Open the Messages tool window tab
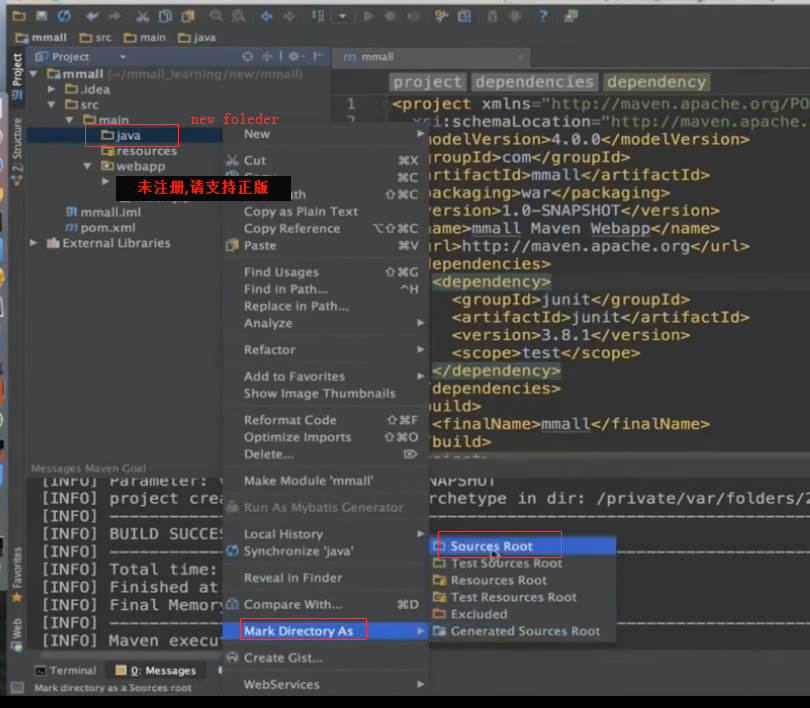This screenshot has width=810, height=708. 157,671
